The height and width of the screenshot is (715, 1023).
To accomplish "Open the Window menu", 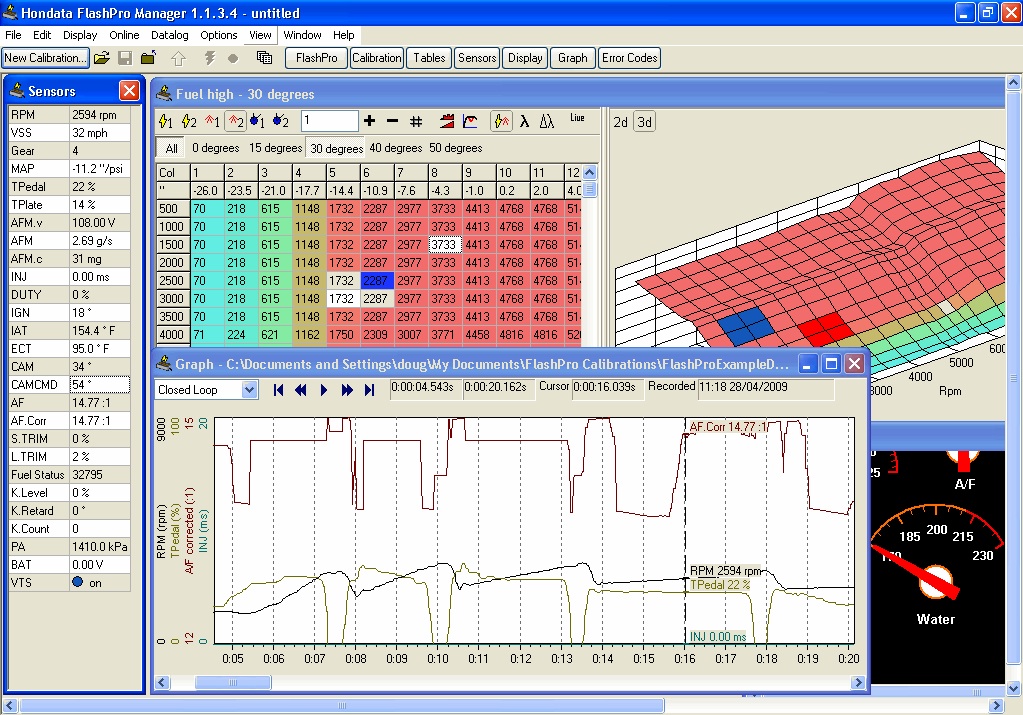I will 302,35.
